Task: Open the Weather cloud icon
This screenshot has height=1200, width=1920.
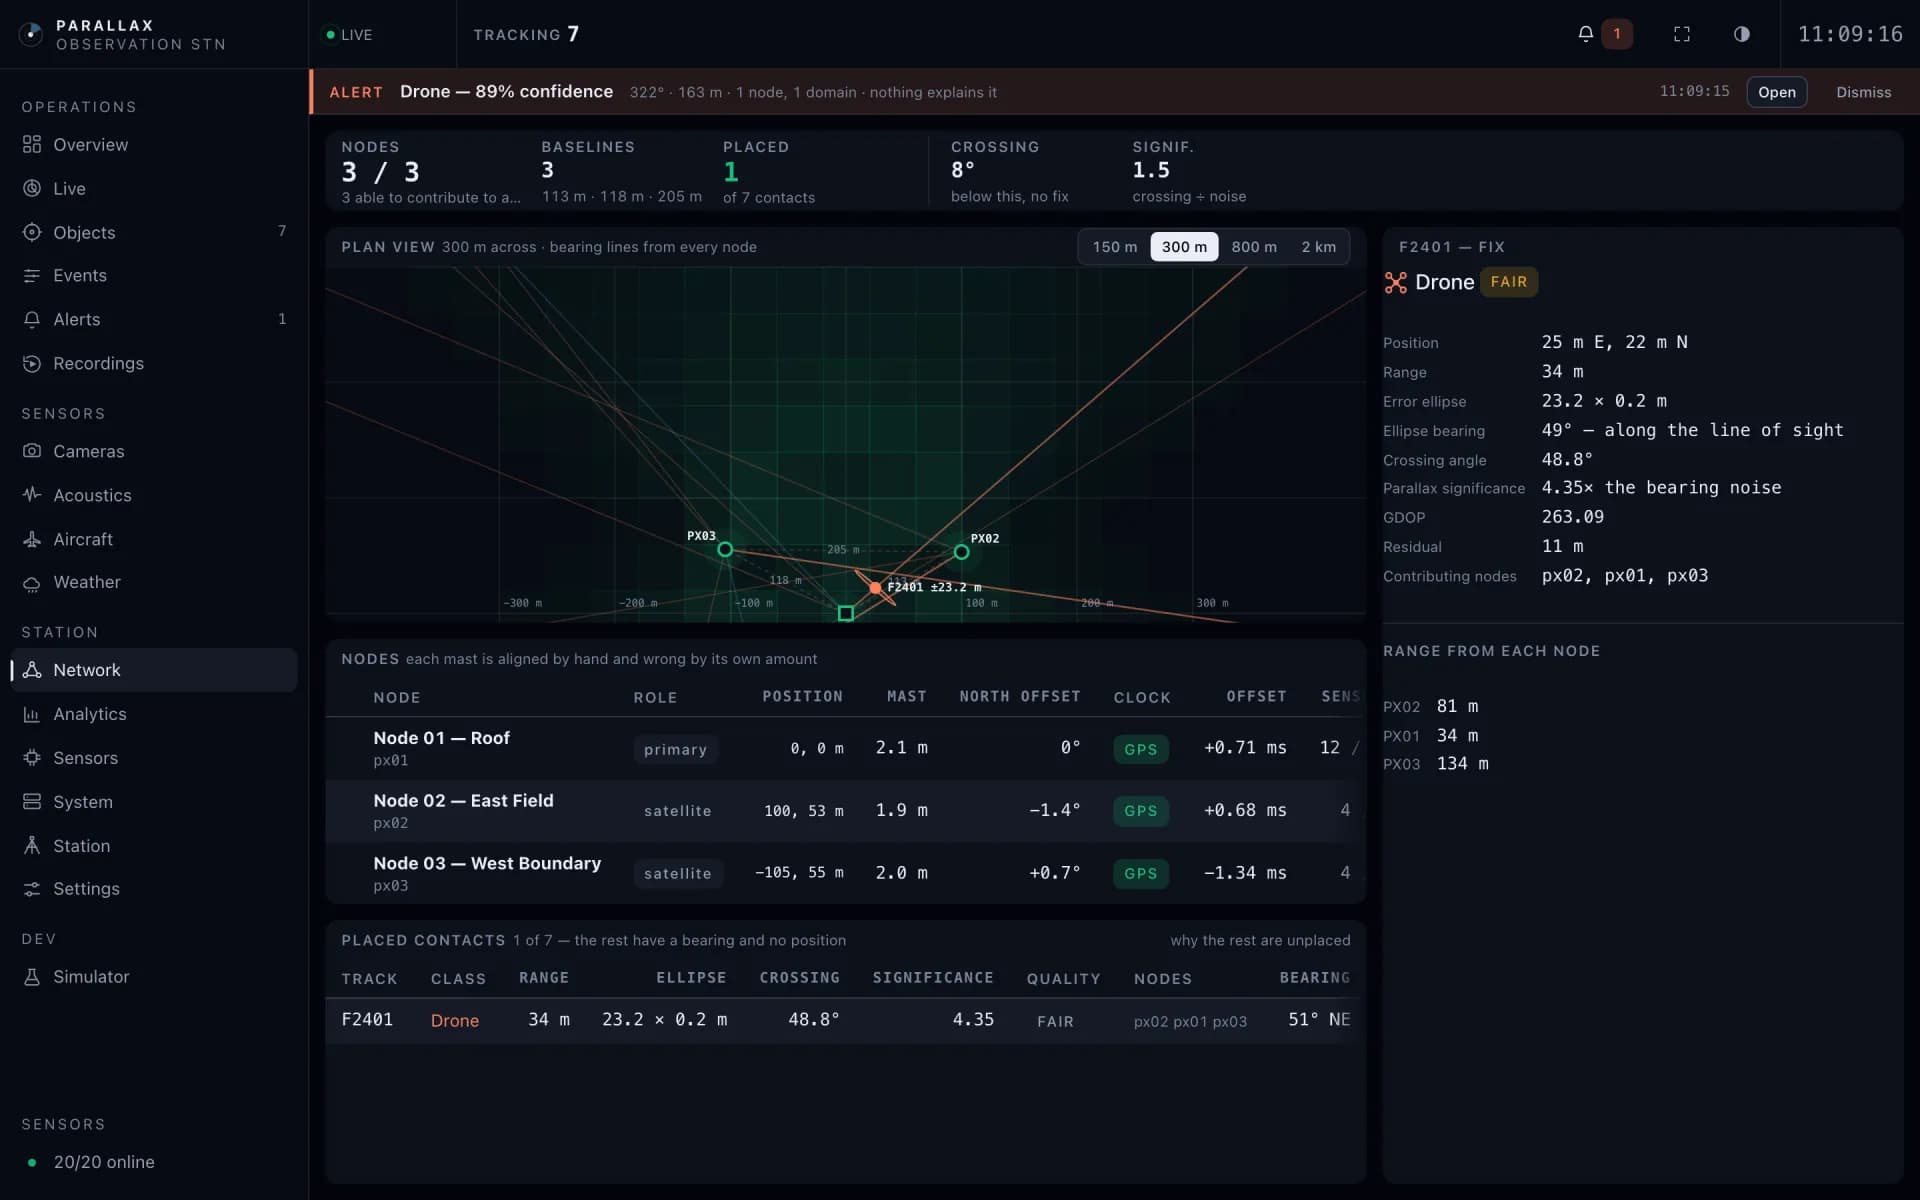Action: coord(32,582)
